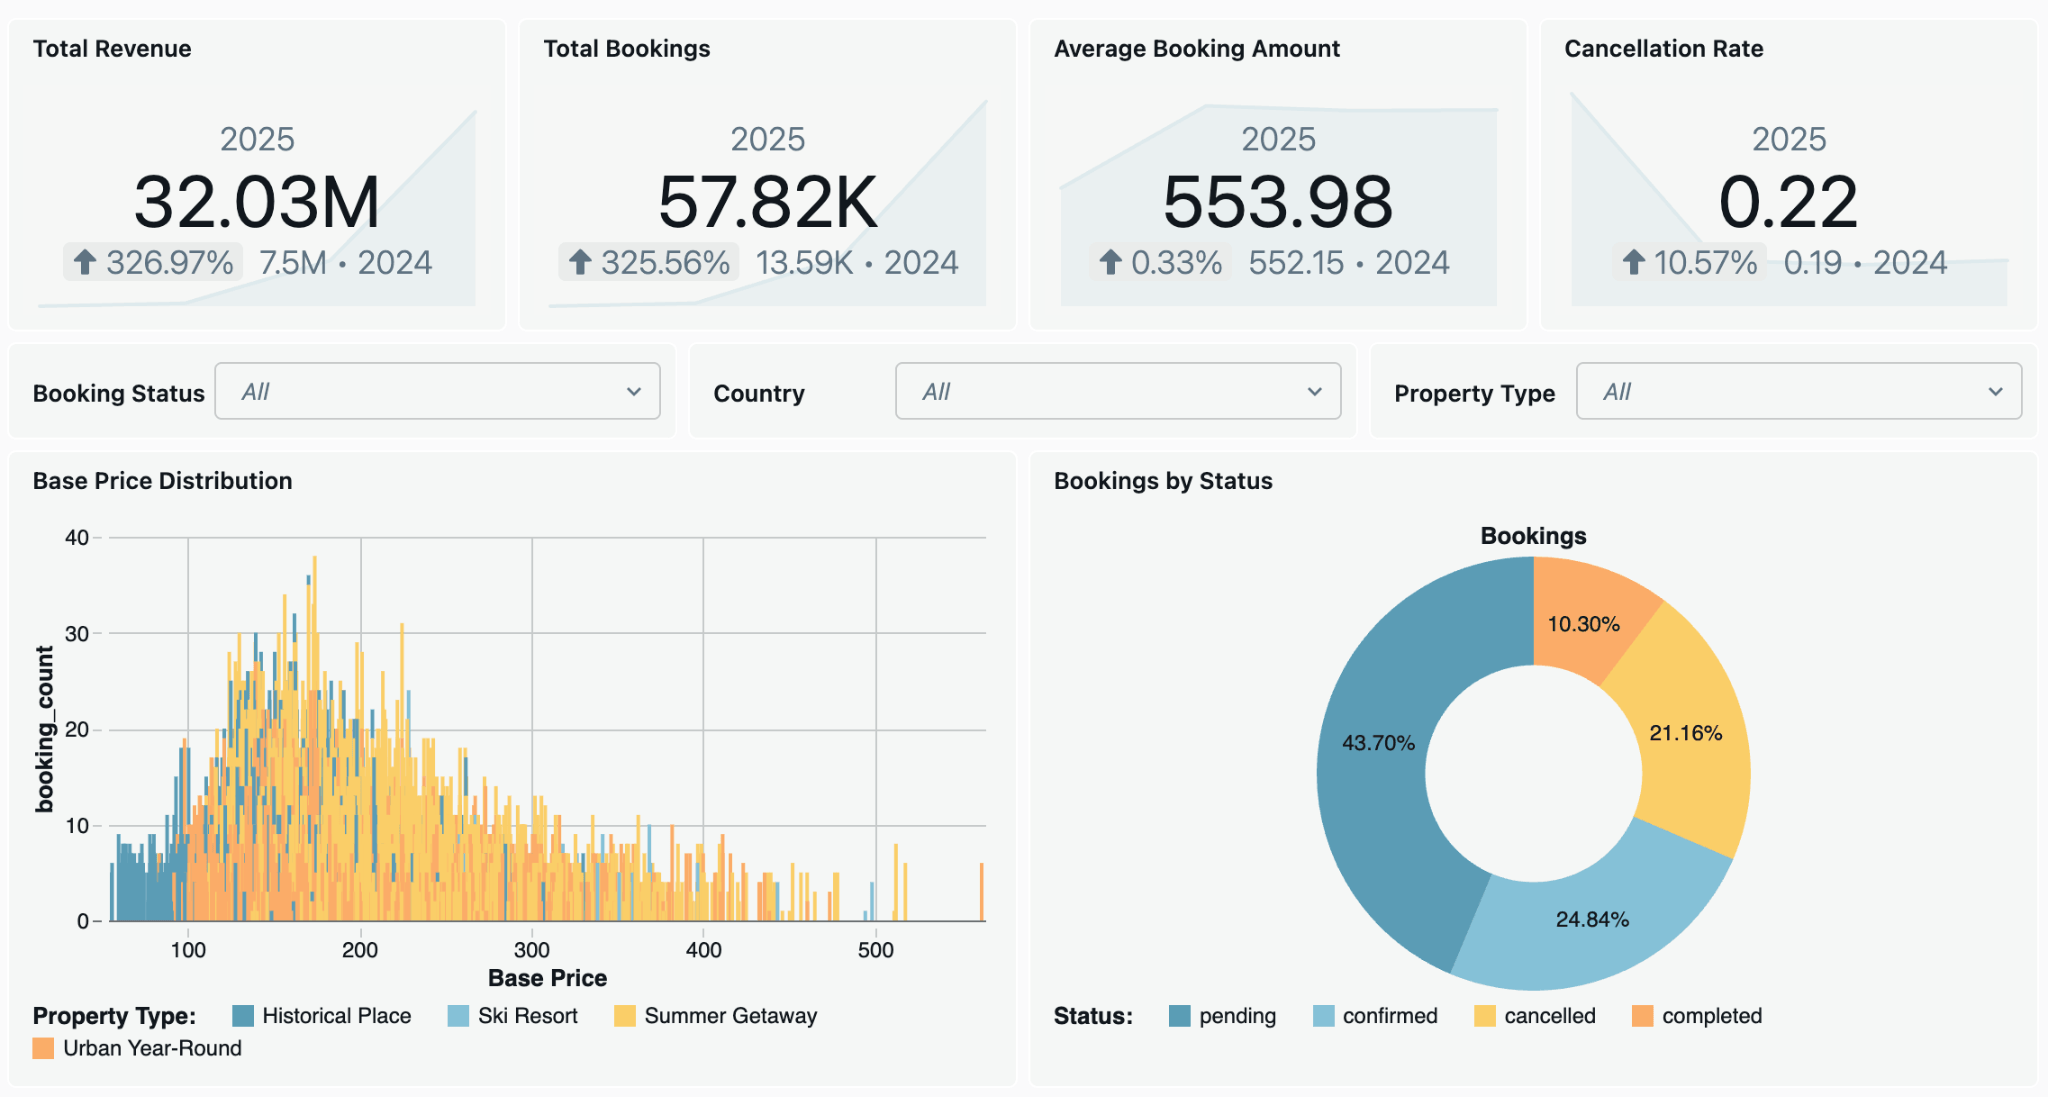Open the Booking Status dropdown

(x=437, y=391)
